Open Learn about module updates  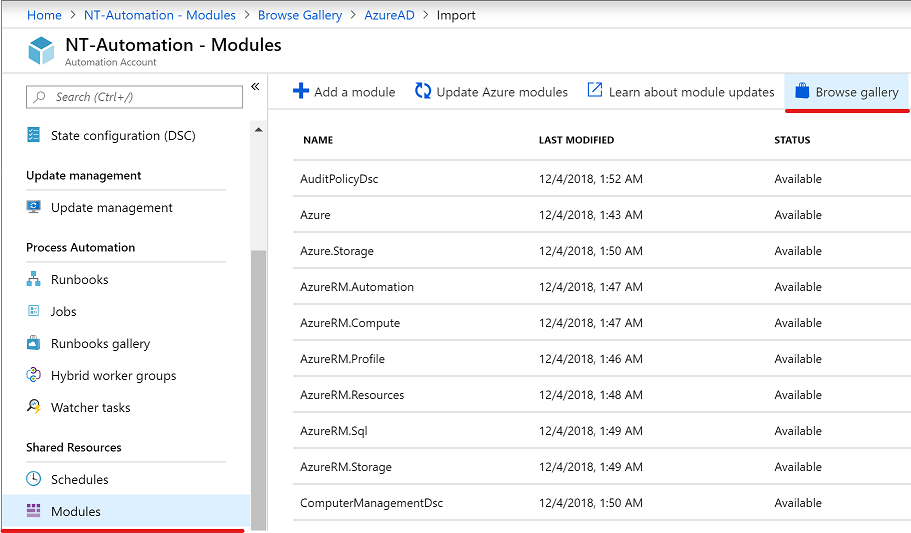point(680,92)
